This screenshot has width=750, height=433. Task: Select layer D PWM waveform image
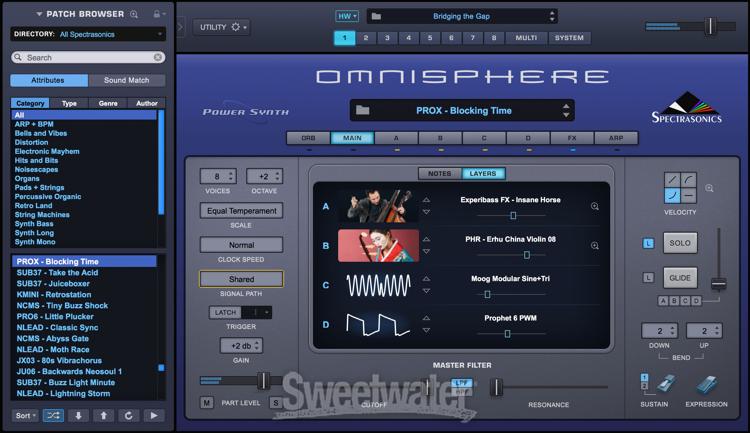[378, 324]
